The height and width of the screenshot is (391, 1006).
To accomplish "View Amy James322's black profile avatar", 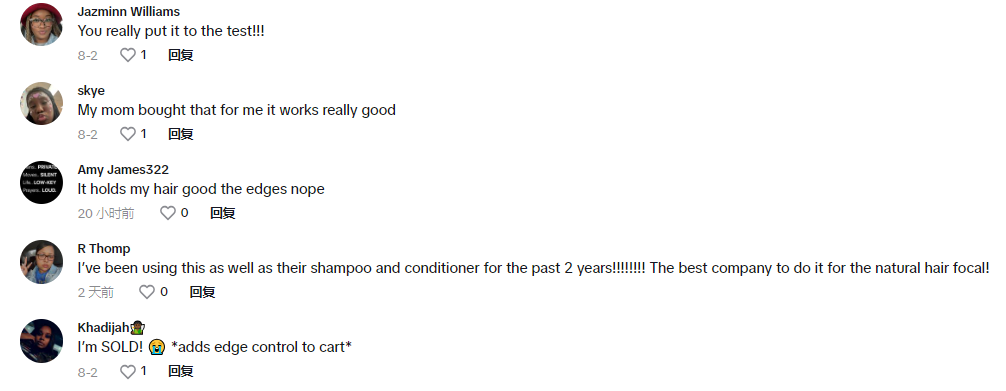I will [x=42, y=182].
